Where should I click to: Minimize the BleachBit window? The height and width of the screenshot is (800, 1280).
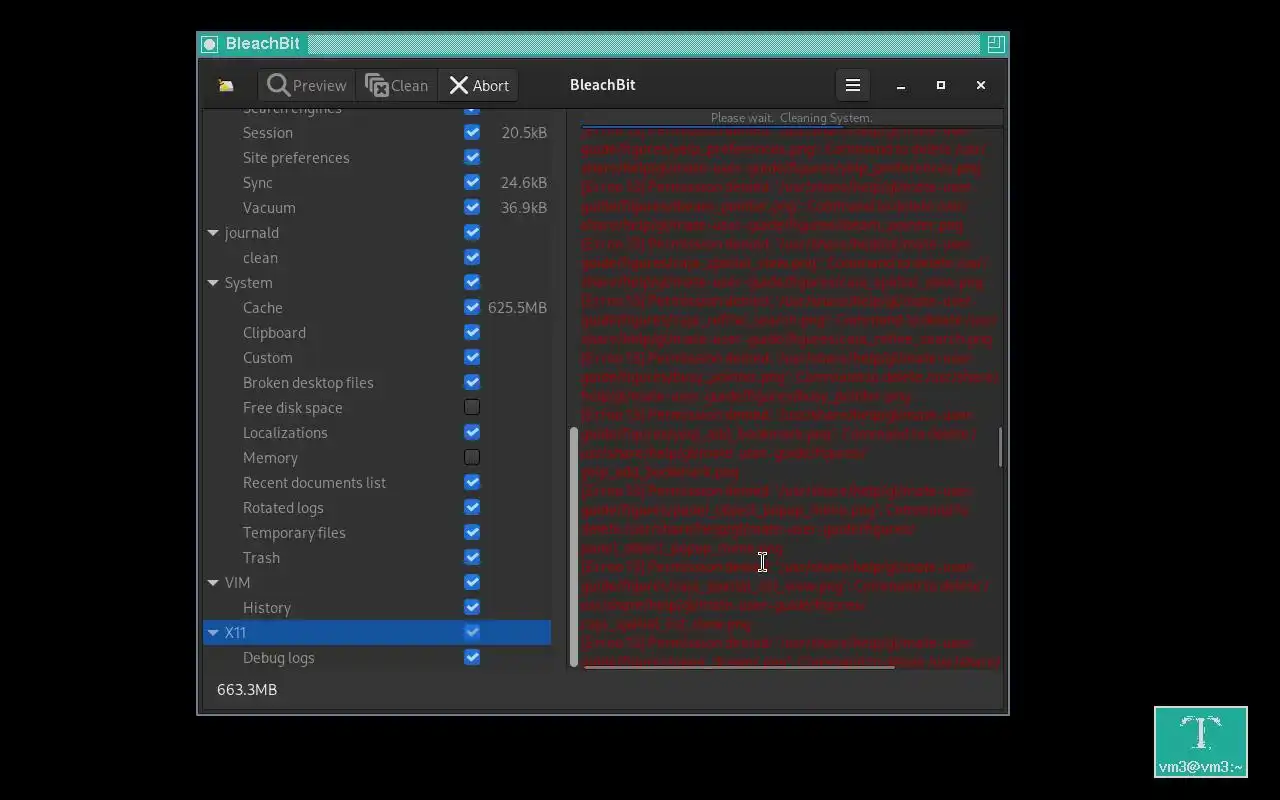pos(901,86)
